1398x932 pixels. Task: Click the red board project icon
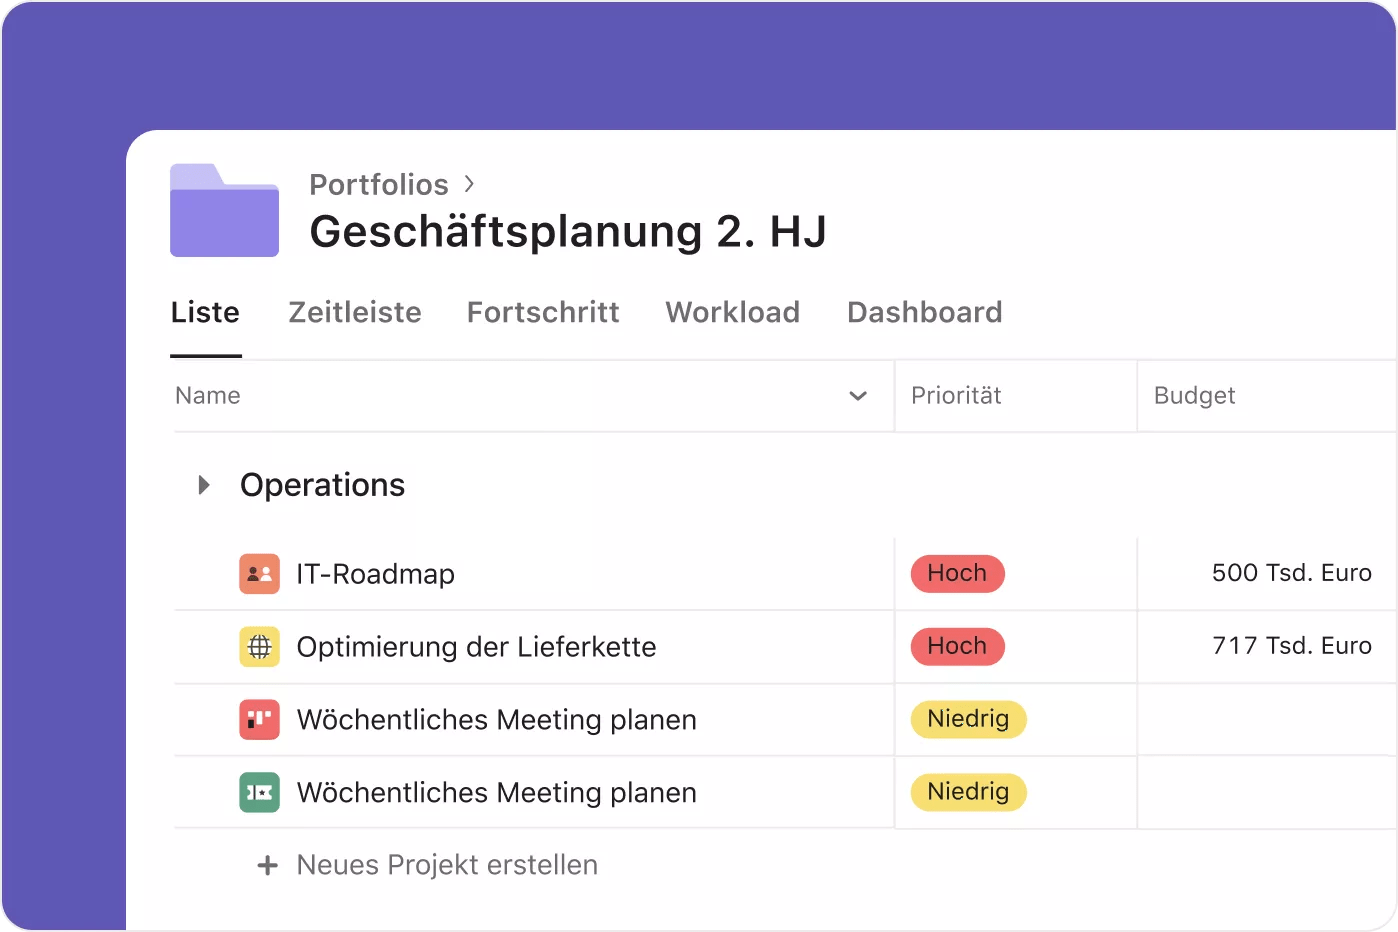(259, 720)
